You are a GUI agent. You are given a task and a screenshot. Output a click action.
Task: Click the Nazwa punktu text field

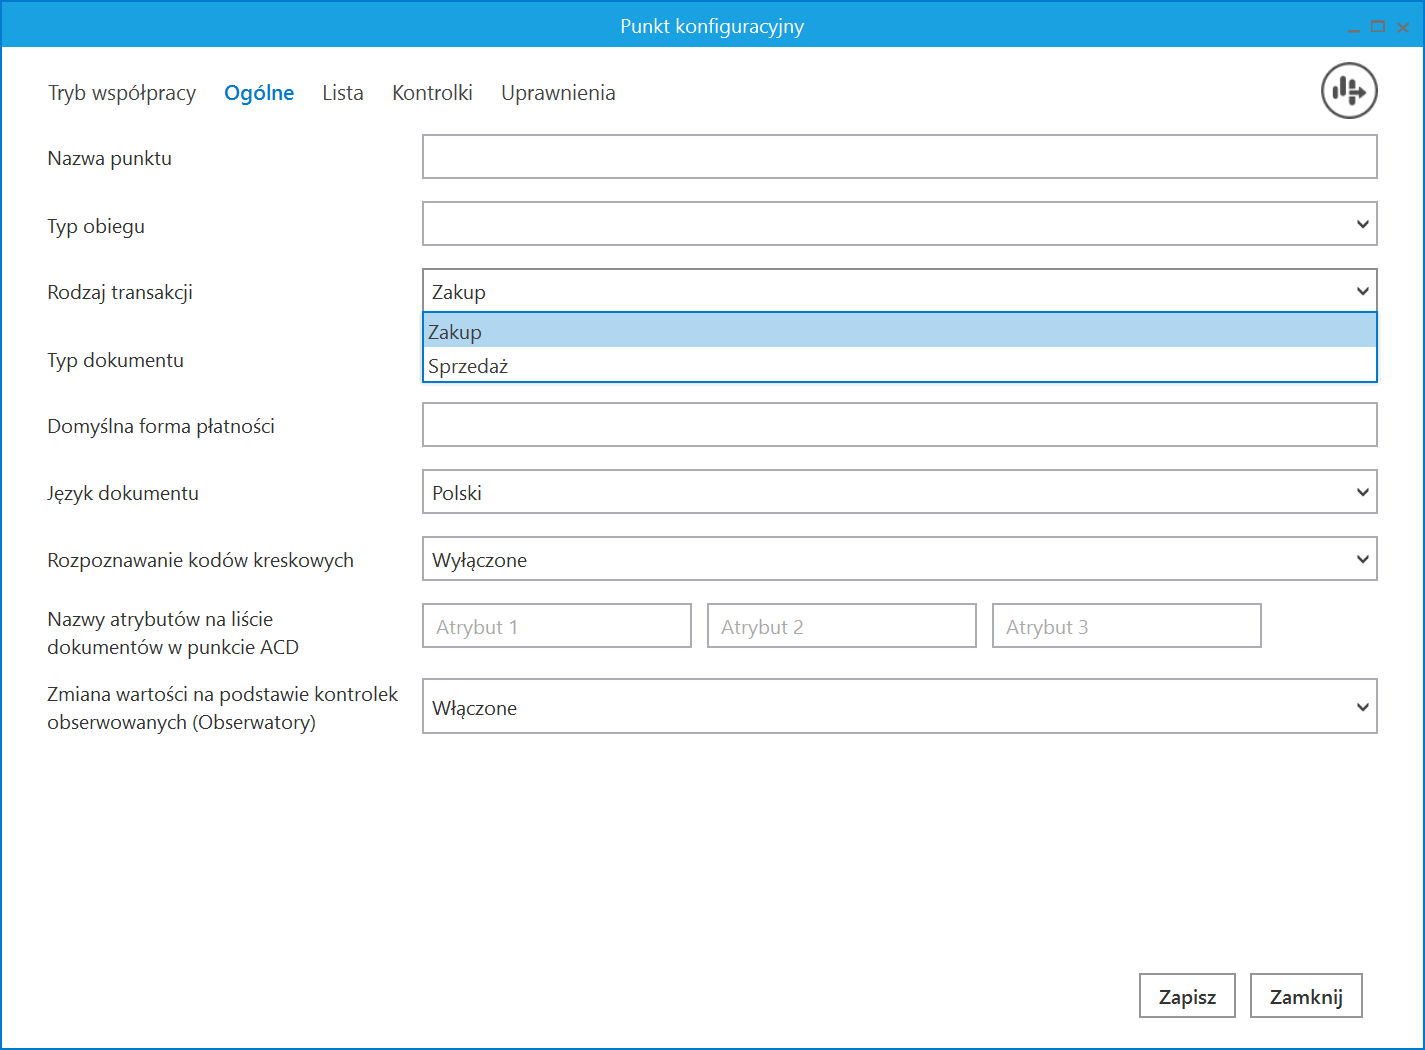(899, 157)
